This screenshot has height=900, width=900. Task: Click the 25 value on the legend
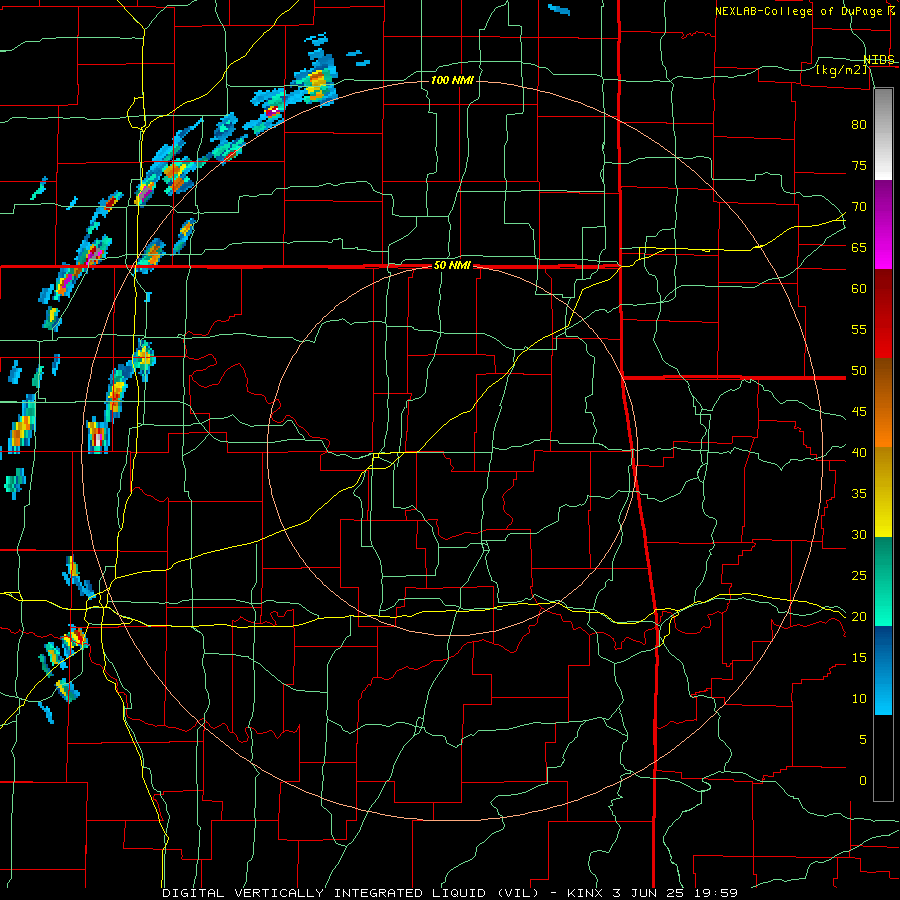[859, 576]
